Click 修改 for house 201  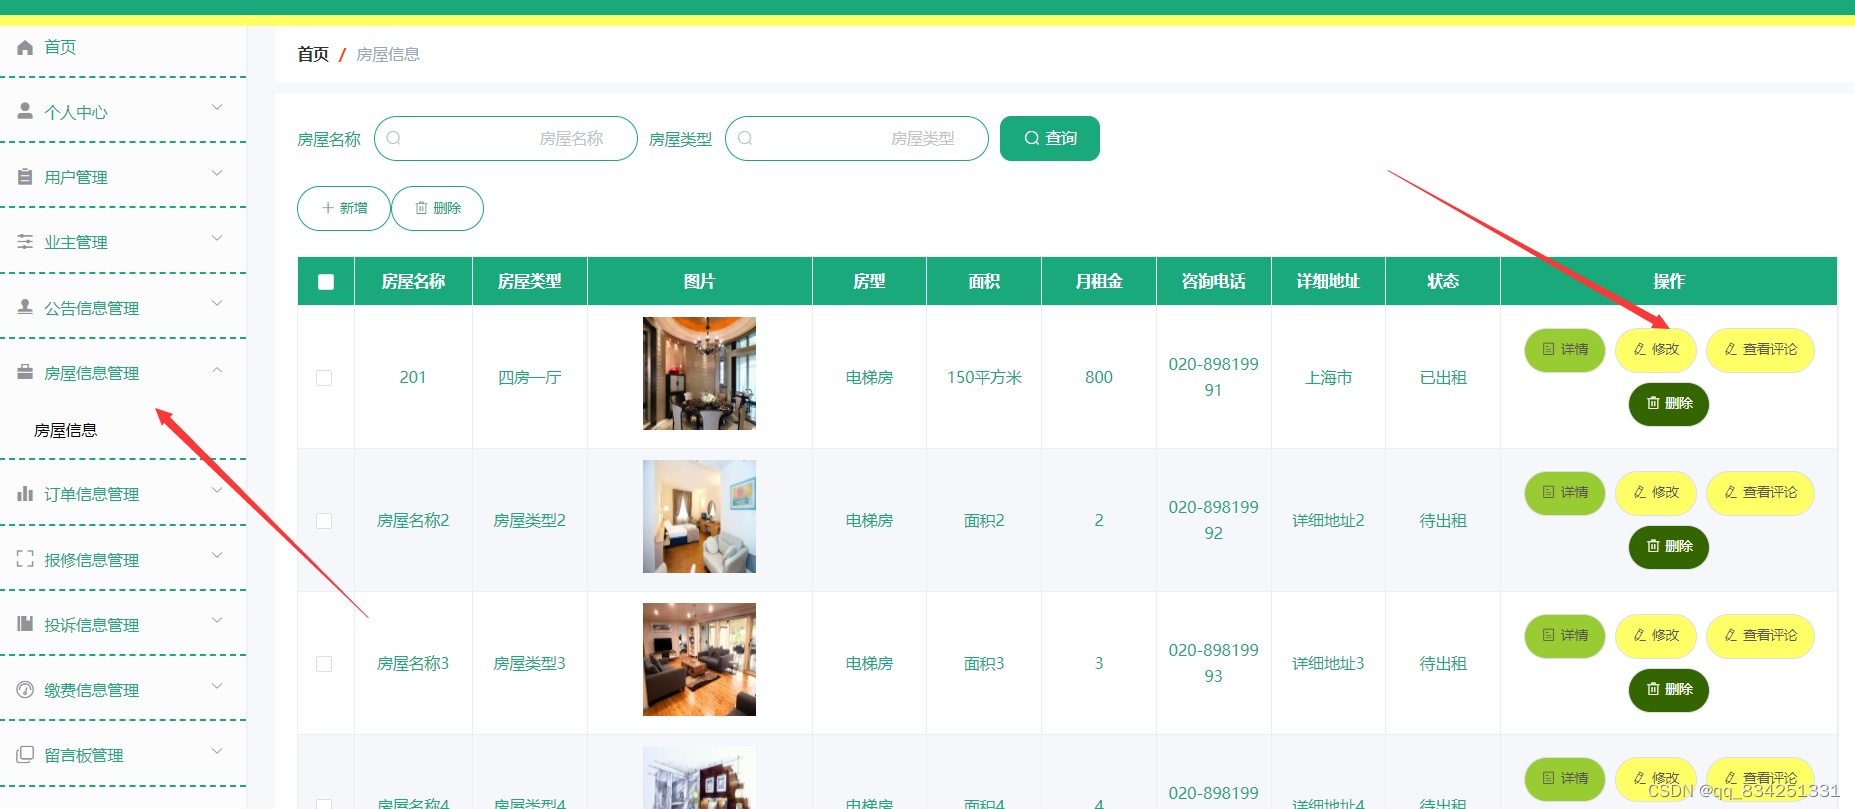point(1656,350)
